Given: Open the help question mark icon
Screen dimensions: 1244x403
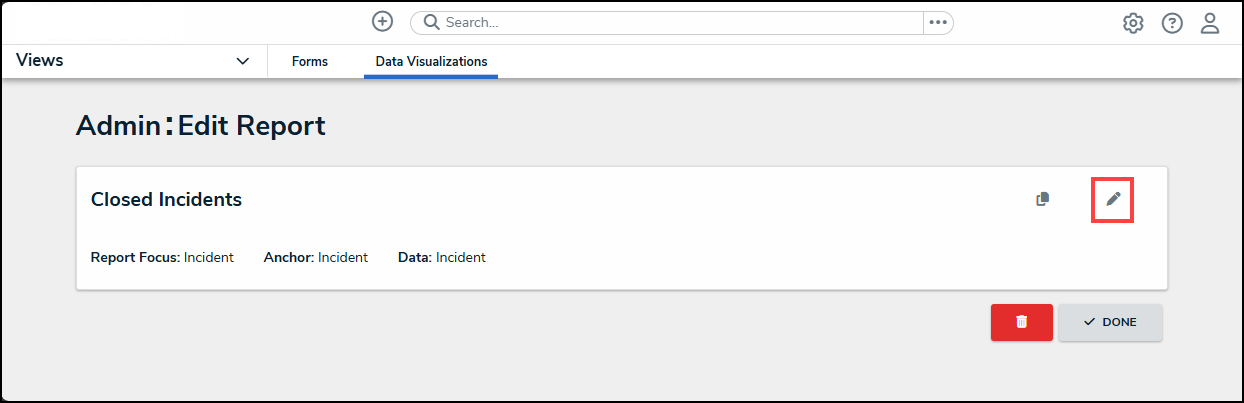Looking at the screenshot, I should point(1172,23).
